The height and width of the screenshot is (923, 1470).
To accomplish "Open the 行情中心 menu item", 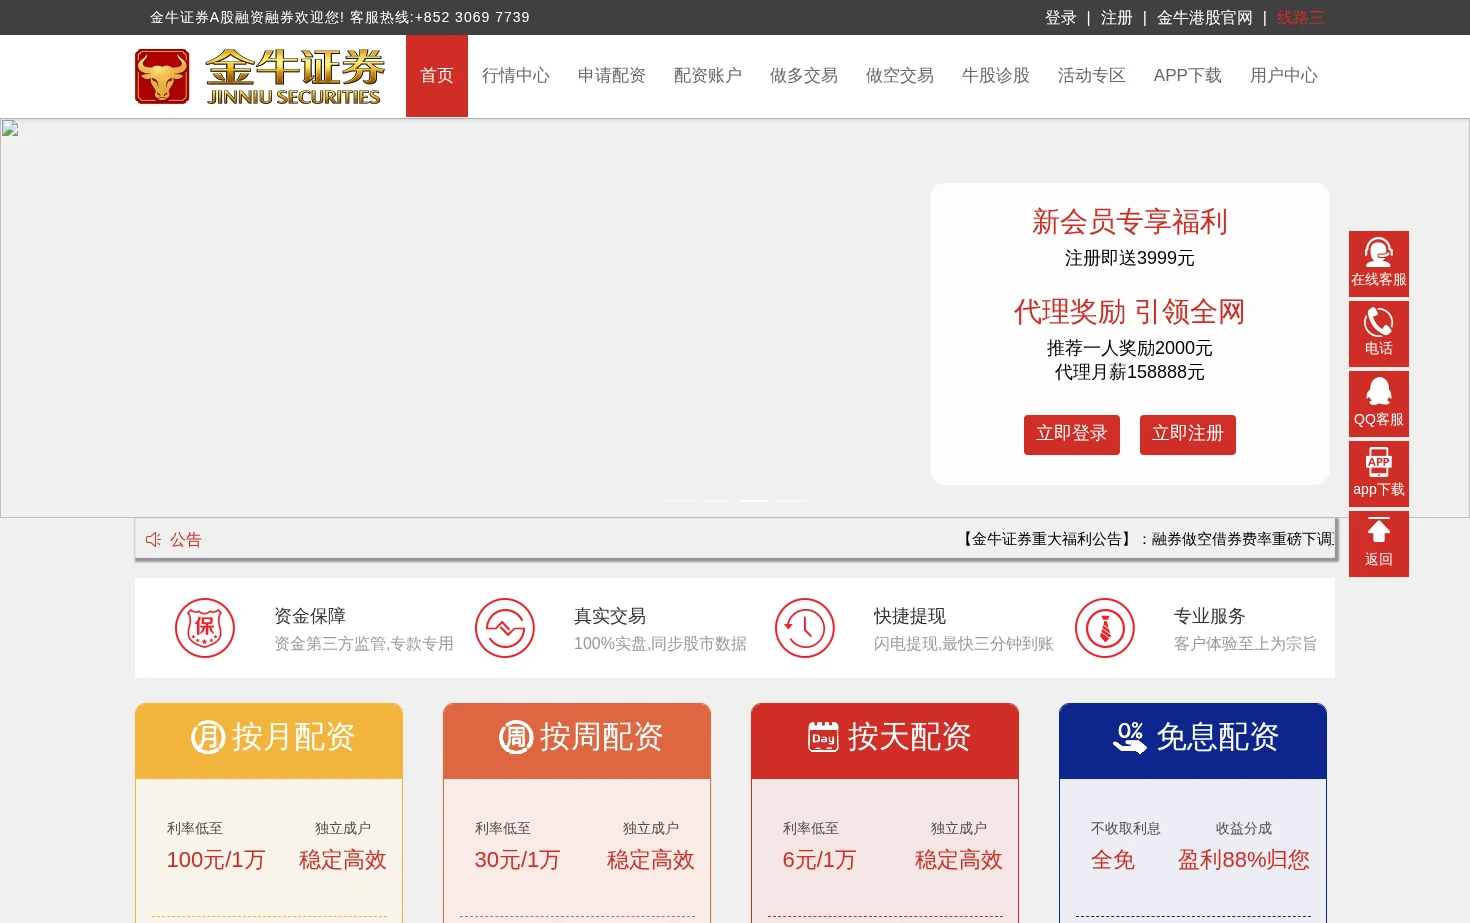I will pos(516,76).
